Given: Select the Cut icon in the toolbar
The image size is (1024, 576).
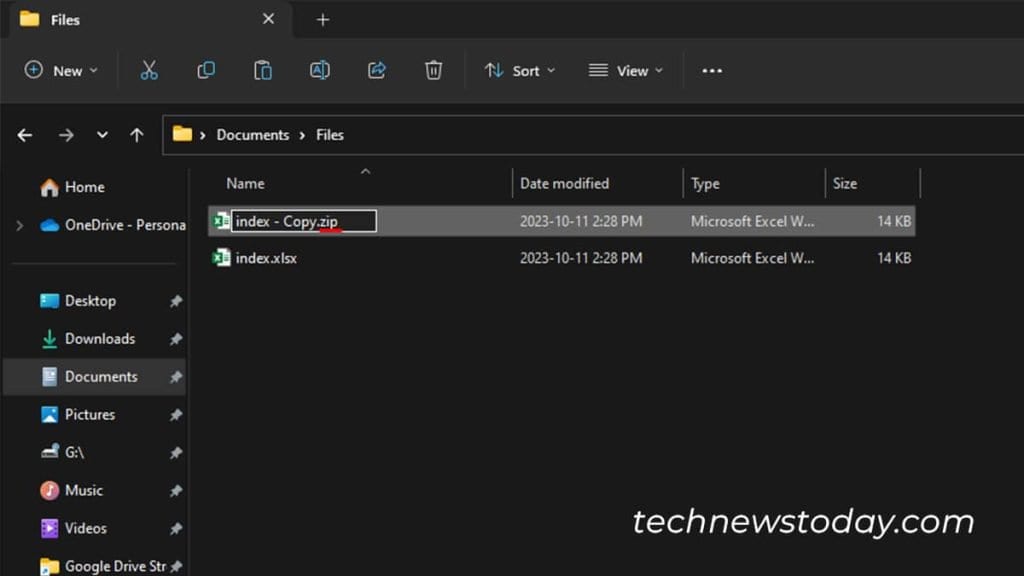Looking at the screenshot, I should click(x=149, y=70).
